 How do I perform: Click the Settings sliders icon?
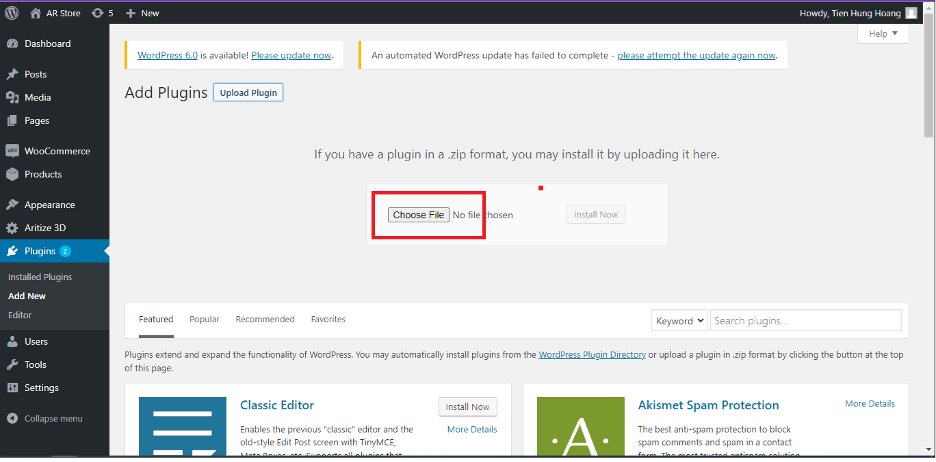tap(12, 388)
